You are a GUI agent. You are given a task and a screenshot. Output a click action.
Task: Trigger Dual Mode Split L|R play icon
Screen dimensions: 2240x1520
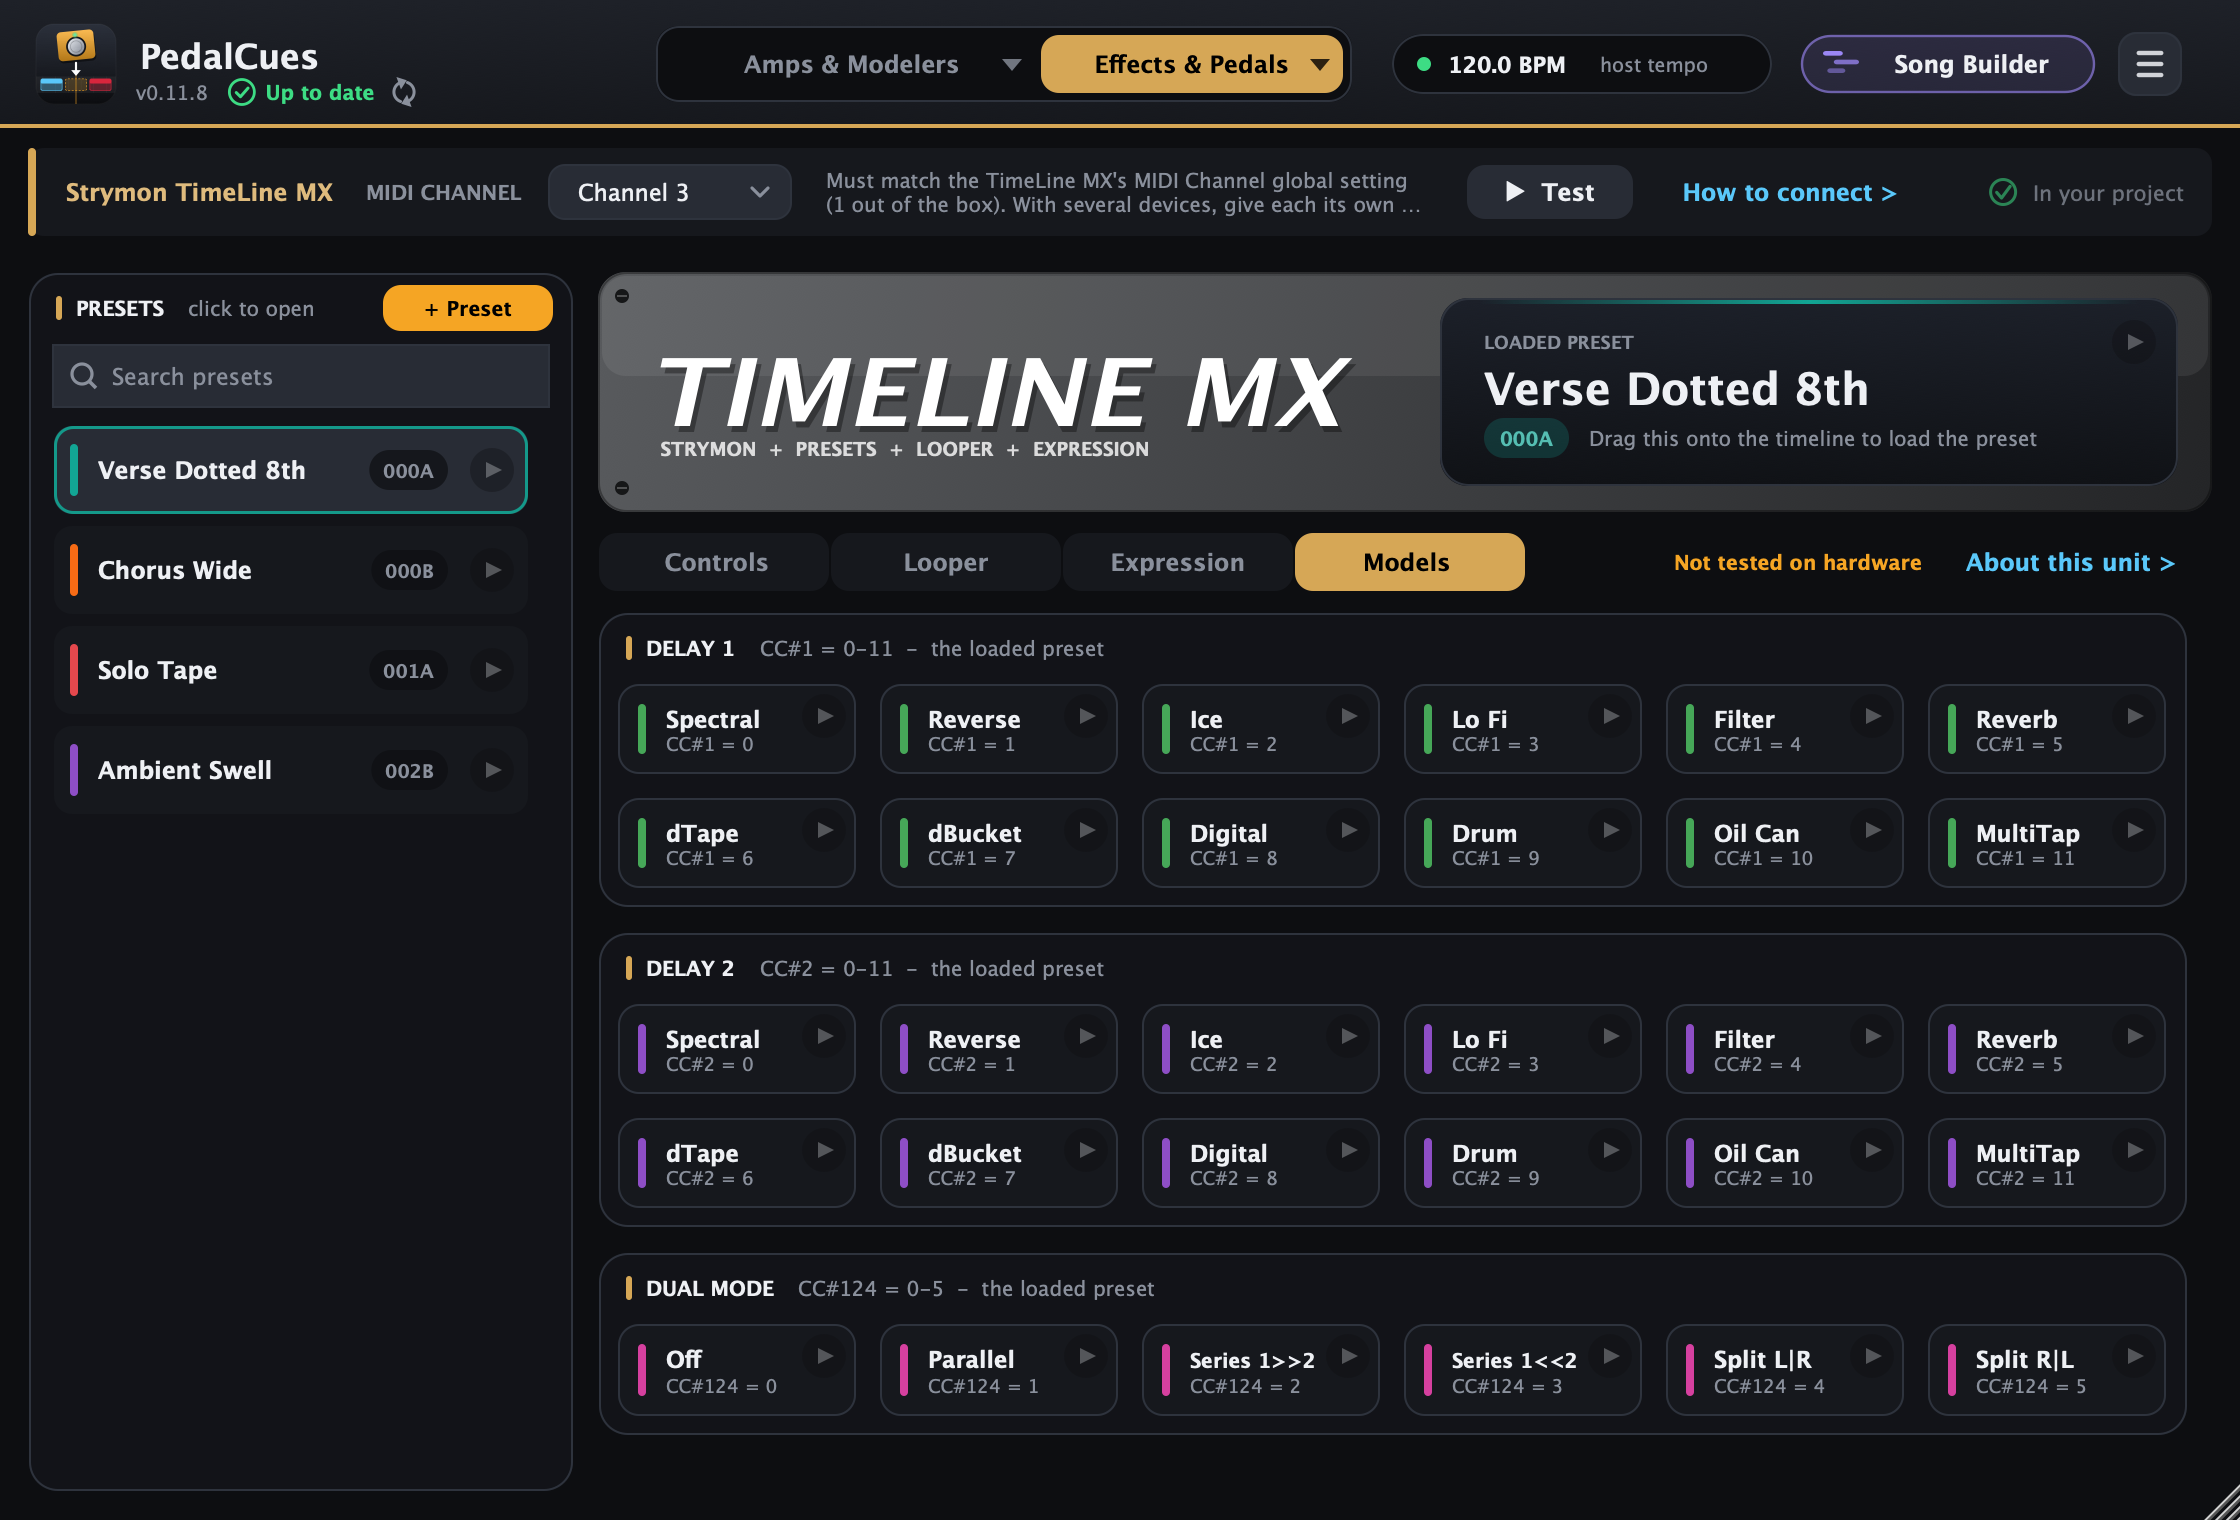click(1873, 1356)
